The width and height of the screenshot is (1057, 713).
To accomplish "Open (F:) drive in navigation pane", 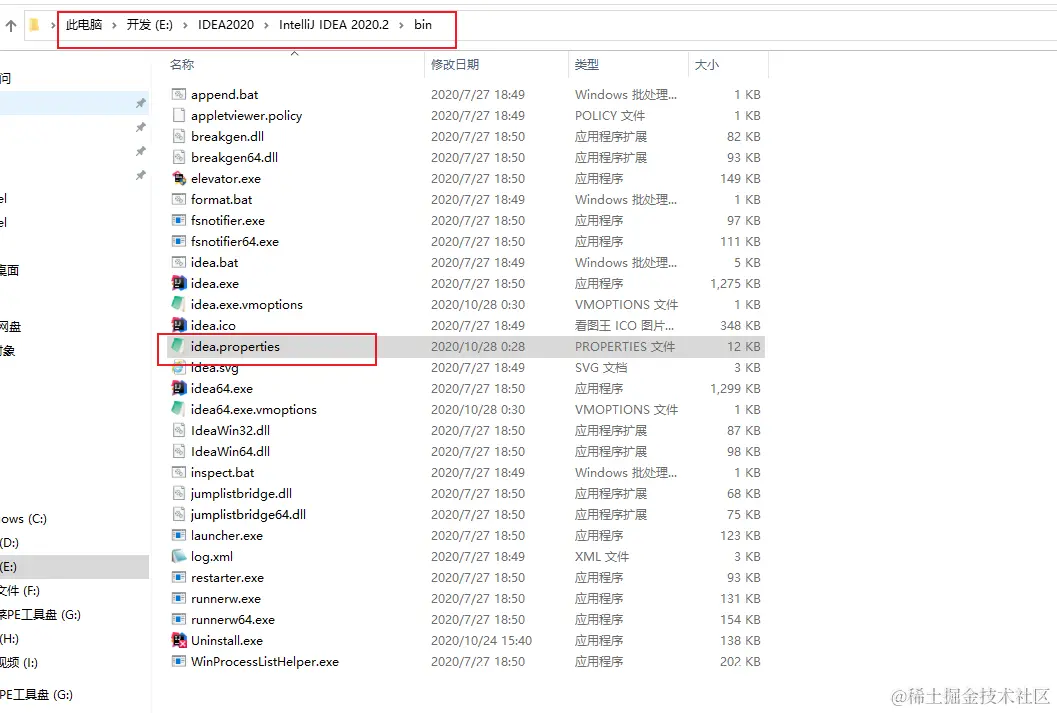I will (20, 591).
